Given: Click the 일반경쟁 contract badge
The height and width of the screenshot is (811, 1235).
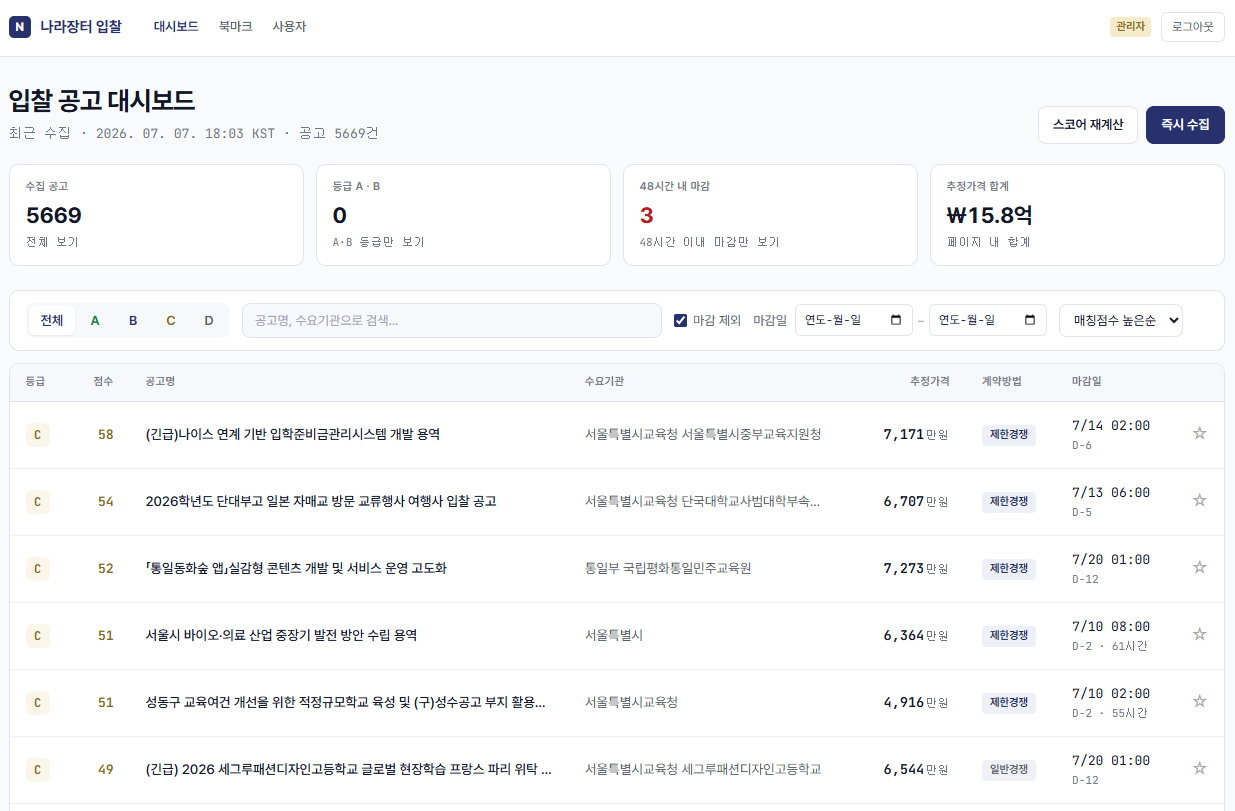Looking at the screenshot, I should (1009, 769).
